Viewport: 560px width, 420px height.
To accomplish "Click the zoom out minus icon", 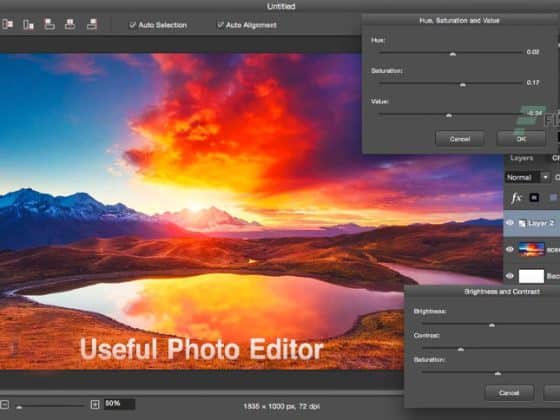I will coord(4,404).
